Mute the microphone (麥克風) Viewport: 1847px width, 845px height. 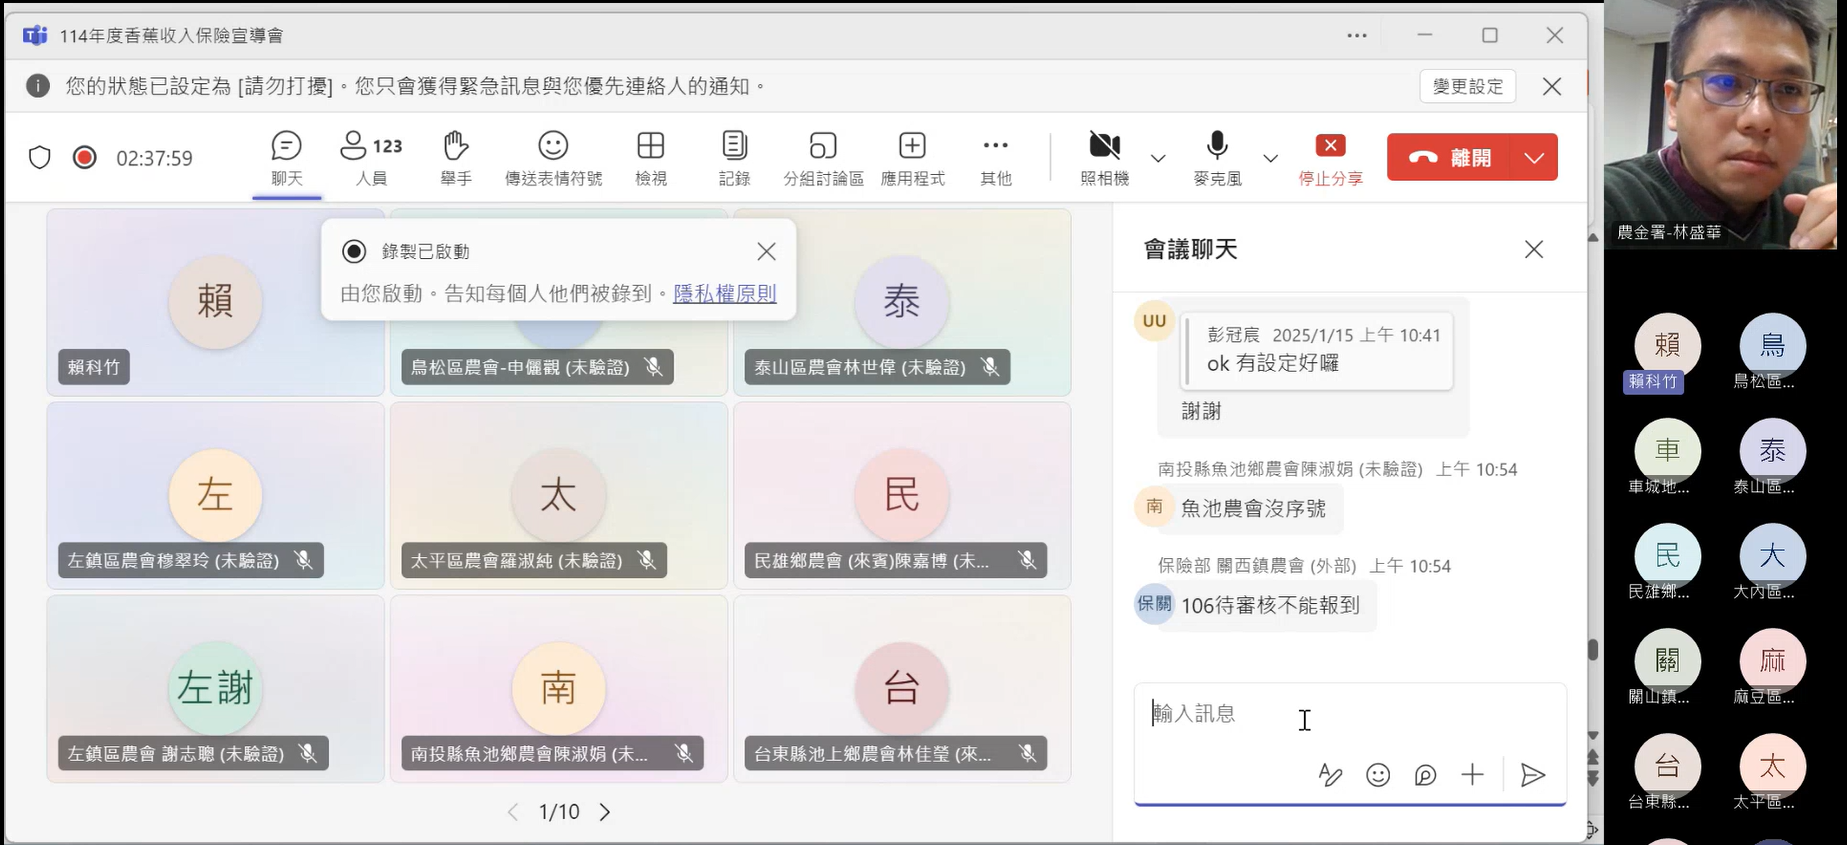click(x=1217, y=158)
